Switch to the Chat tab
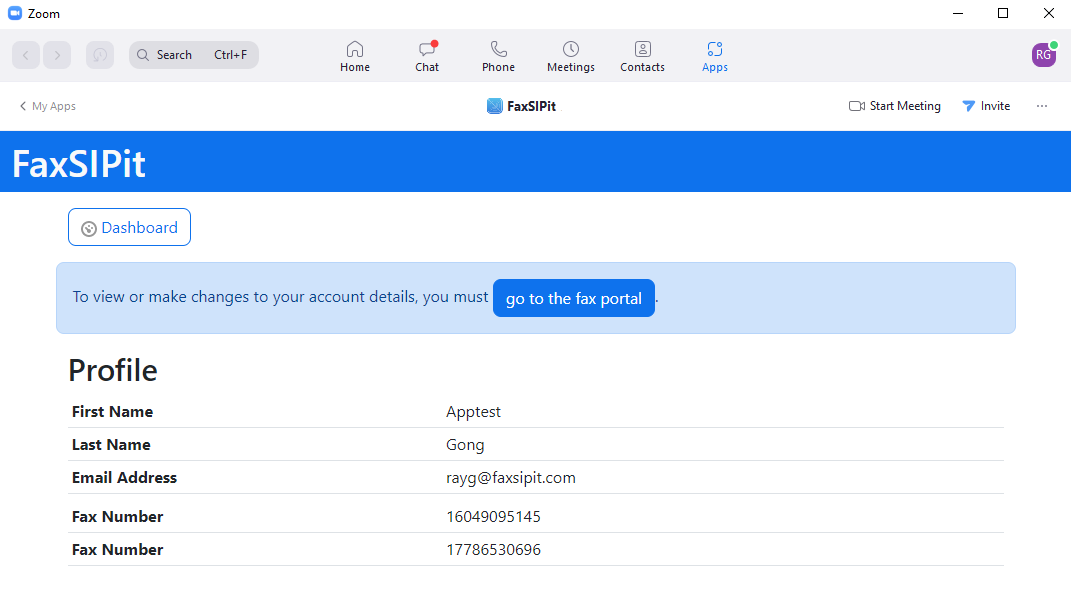Image resolution: width=1071 pixels, height=604 pixels. [427, 56]
